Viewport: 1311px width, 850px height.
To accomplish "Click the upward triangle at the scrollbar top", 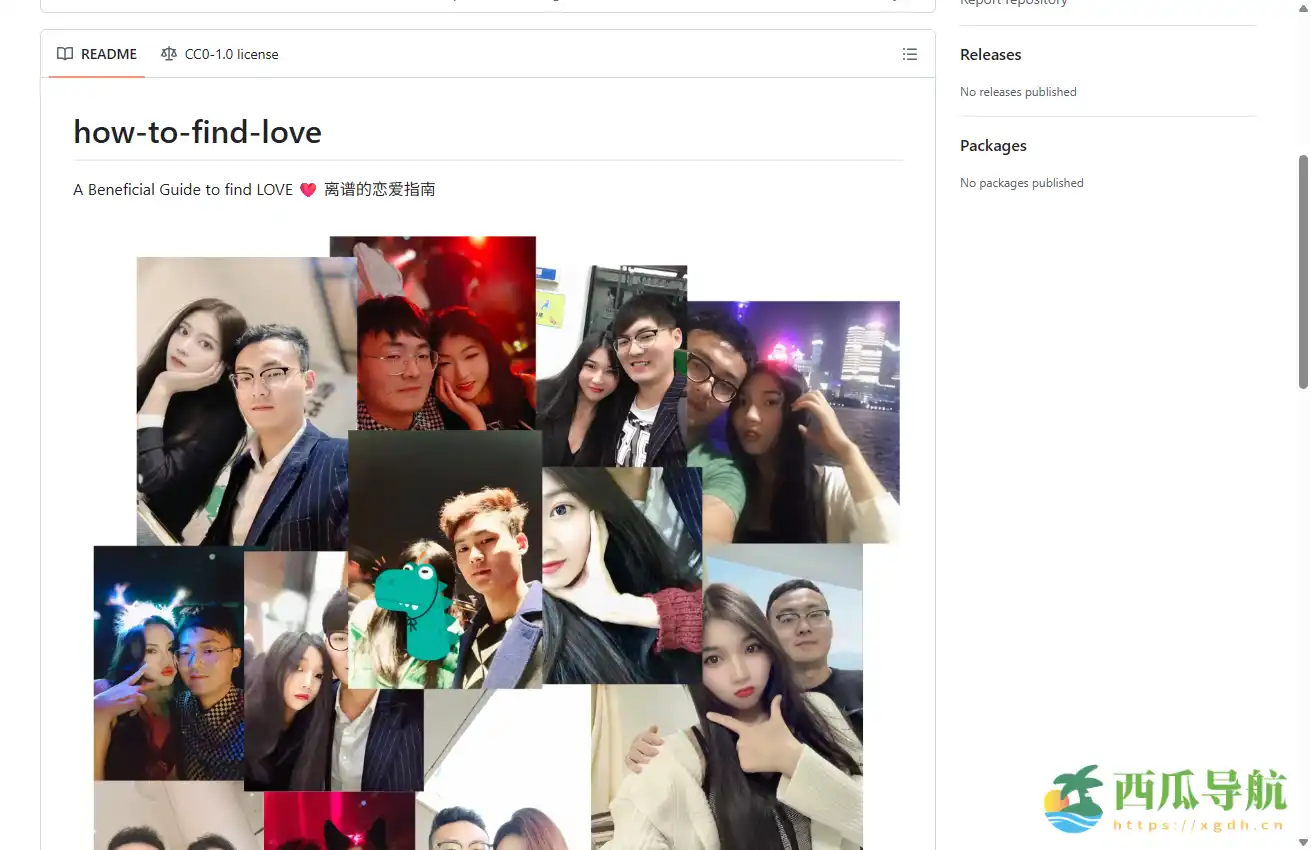I will (x=1304, y=8).
